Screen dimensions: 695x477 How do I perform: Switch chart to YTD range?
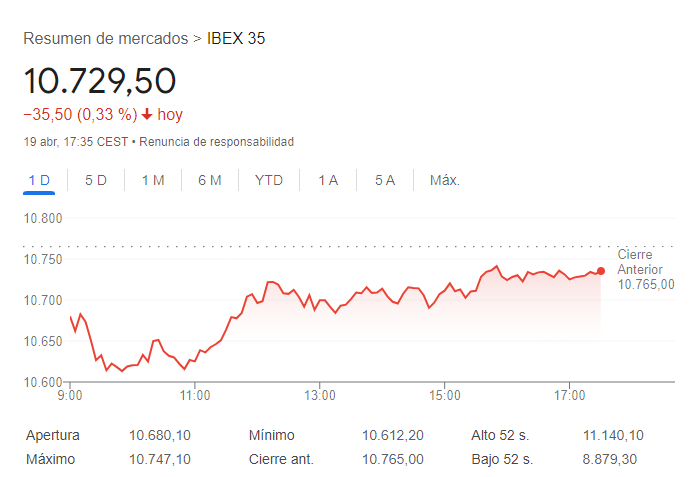(269, 180)
